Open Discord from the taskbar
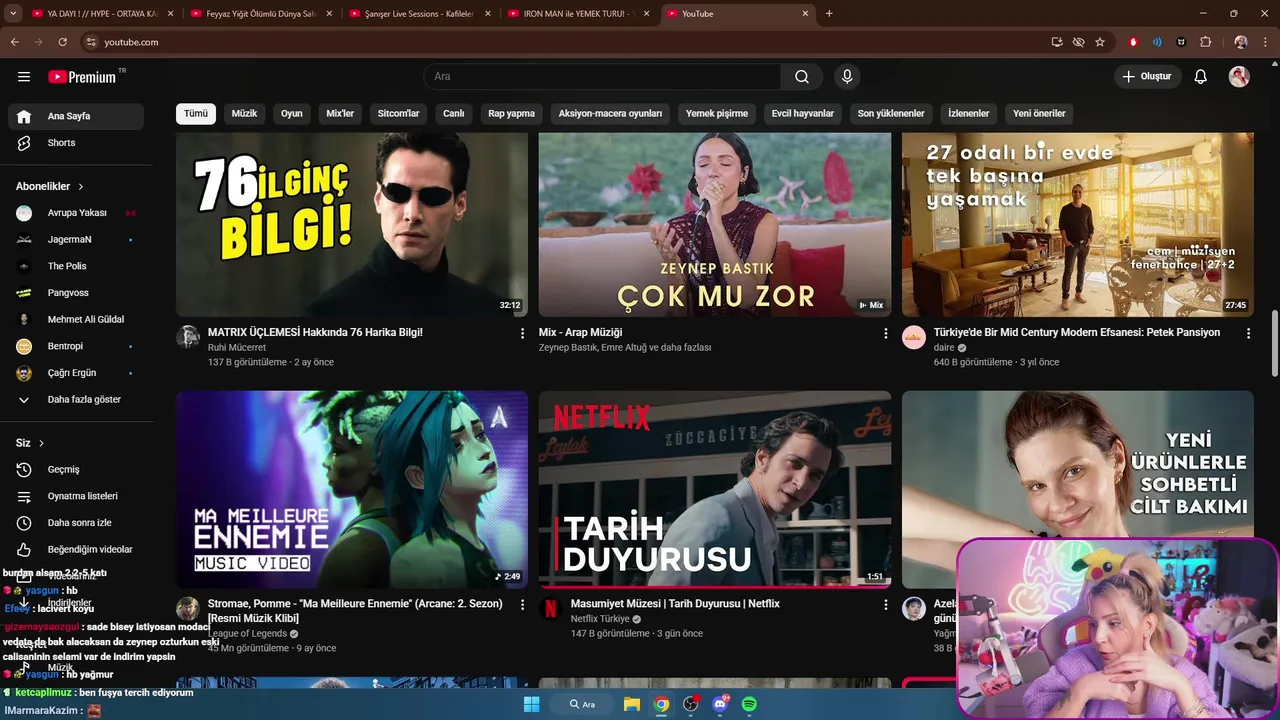This screenshot has height=720, width=1280. coord(720,704)
